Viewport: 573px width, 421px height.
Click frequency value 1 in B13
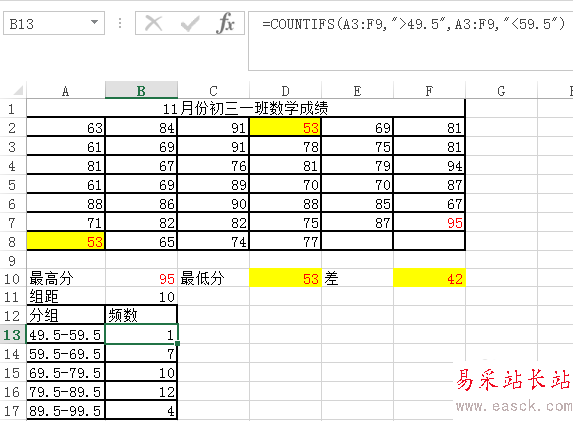[x=141, y=334]
